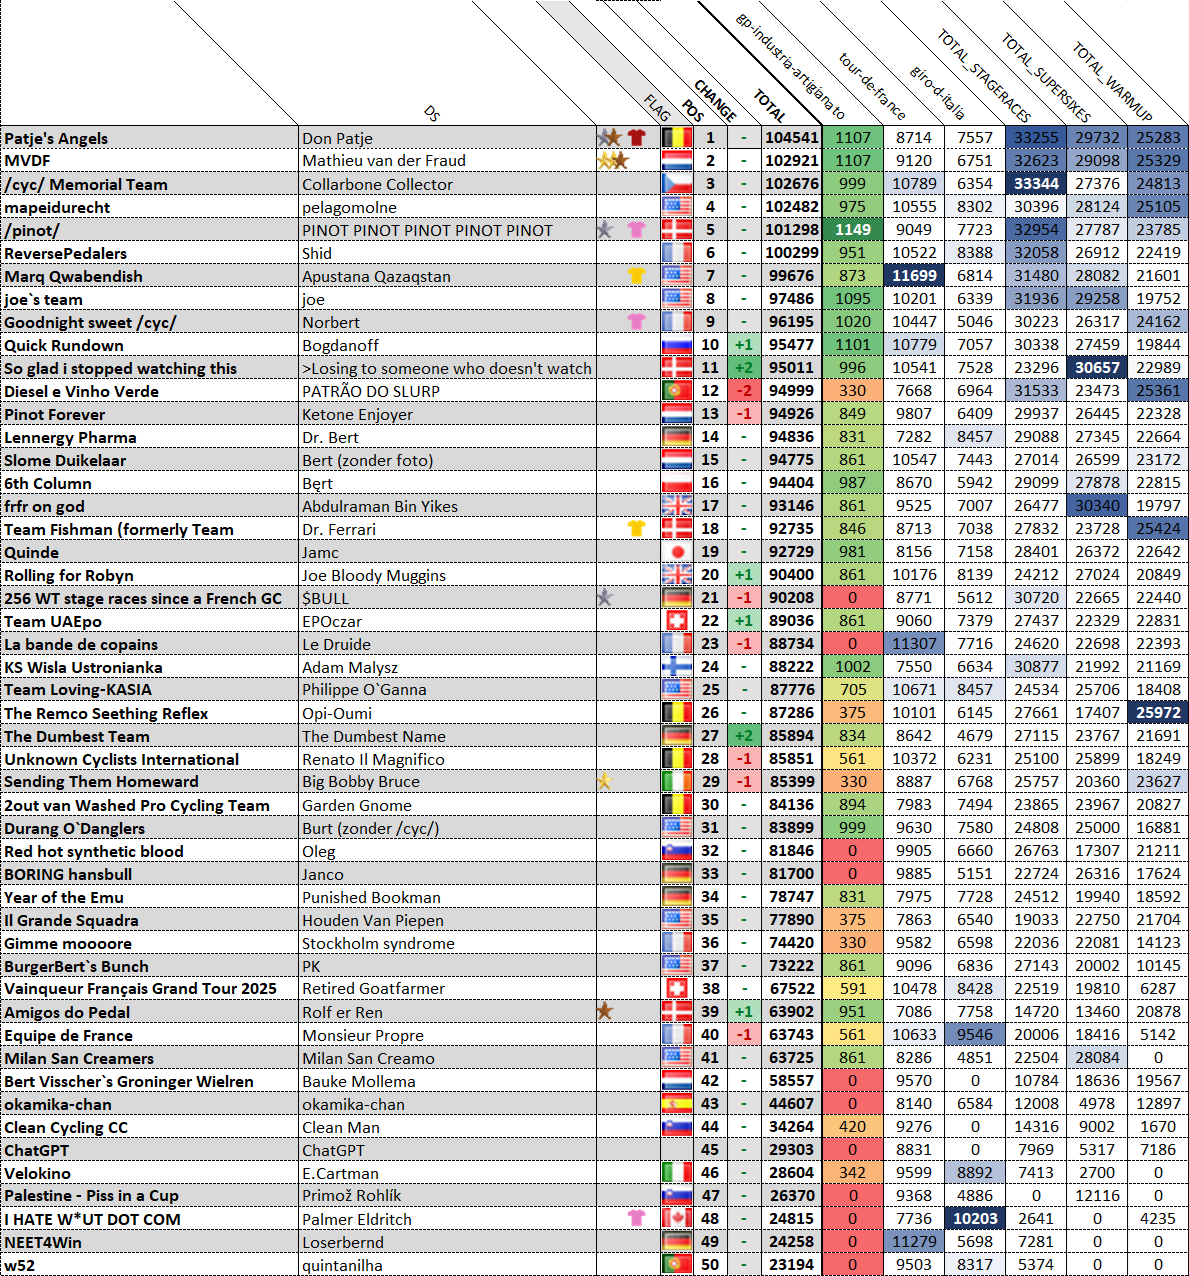Select the tour-de-france column header
This screenshot has height=1276, width=1189.
pyautogui.click(x=871, y=85)
